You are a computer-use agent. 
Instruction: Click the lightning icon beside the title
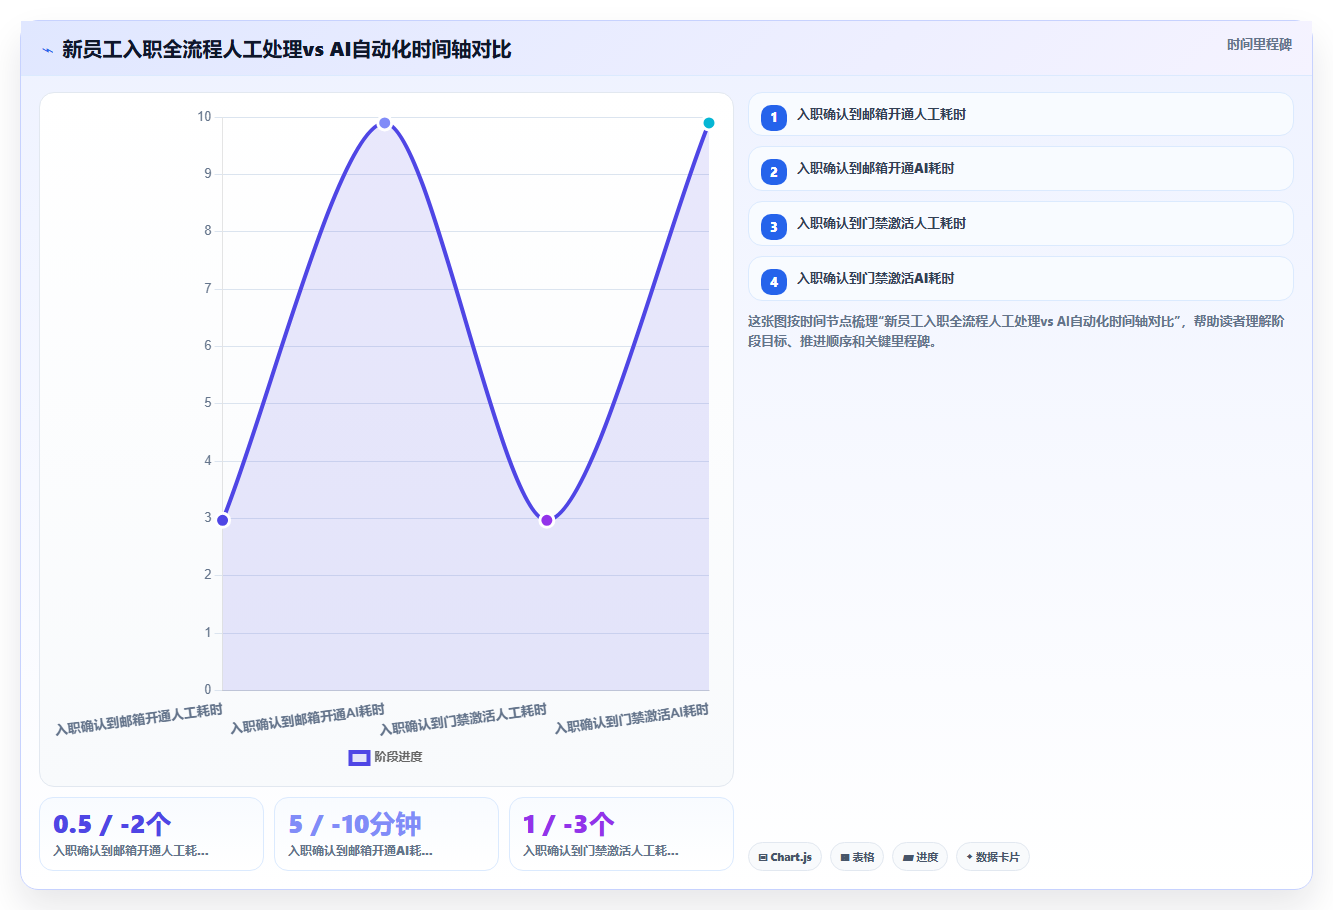(x=47, y=50)
